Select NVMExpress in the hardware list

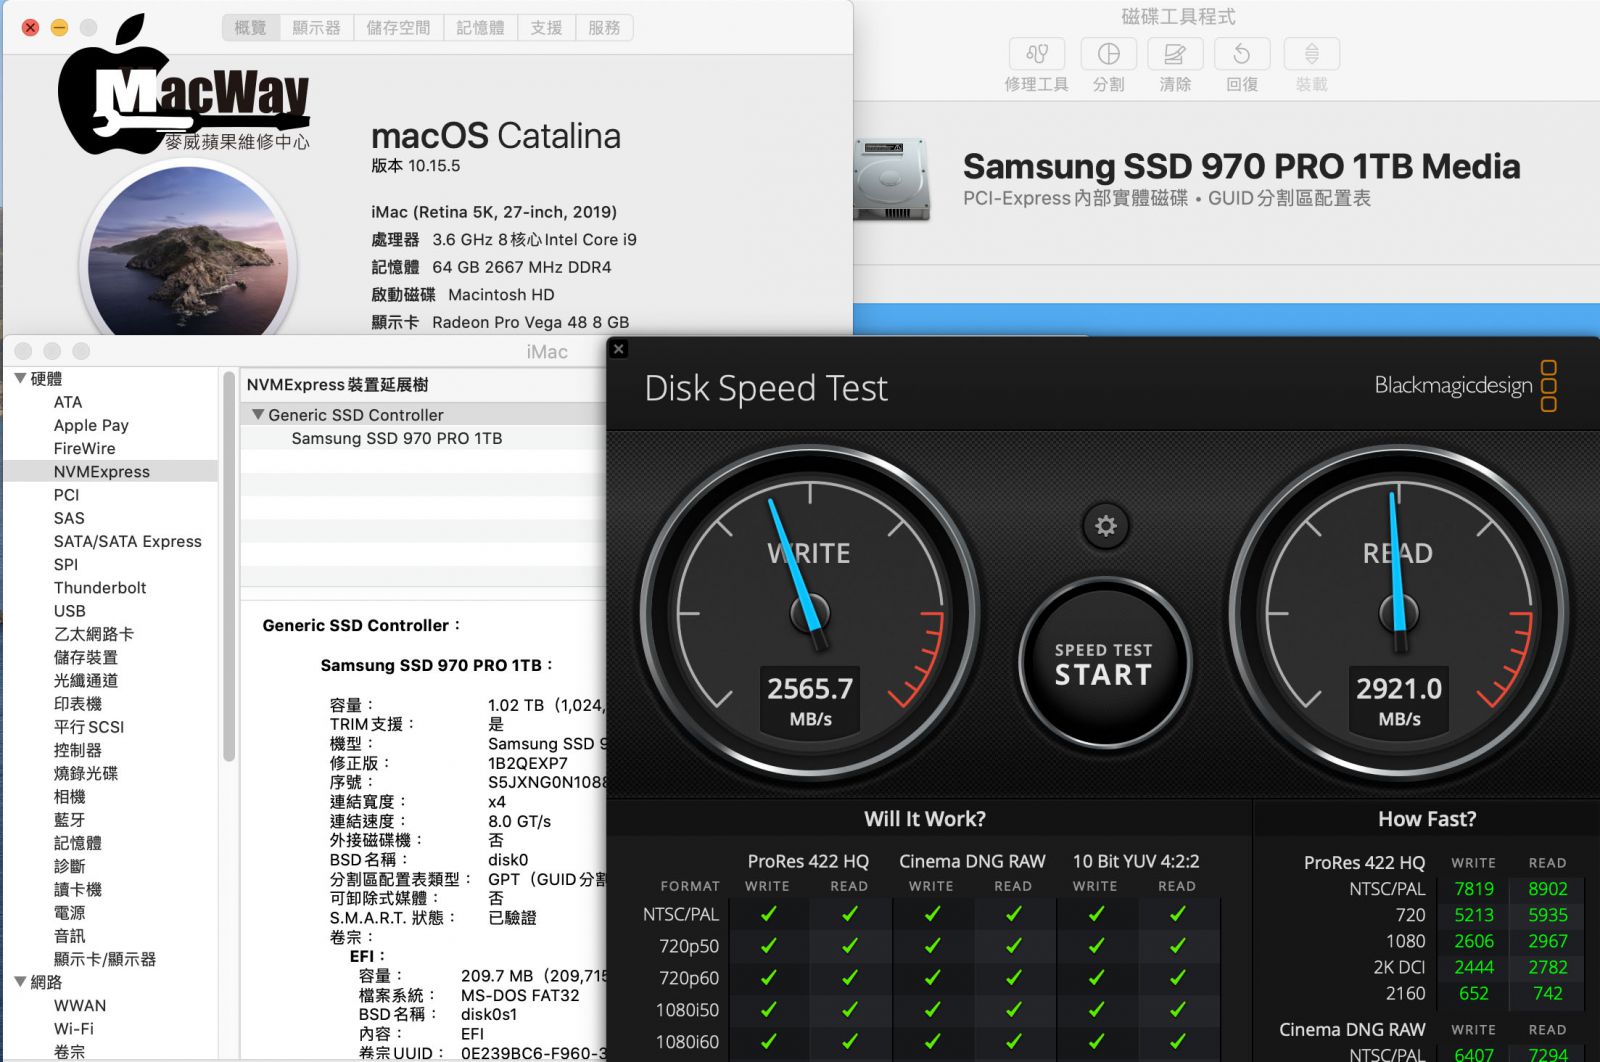click(x=111, y=471)
